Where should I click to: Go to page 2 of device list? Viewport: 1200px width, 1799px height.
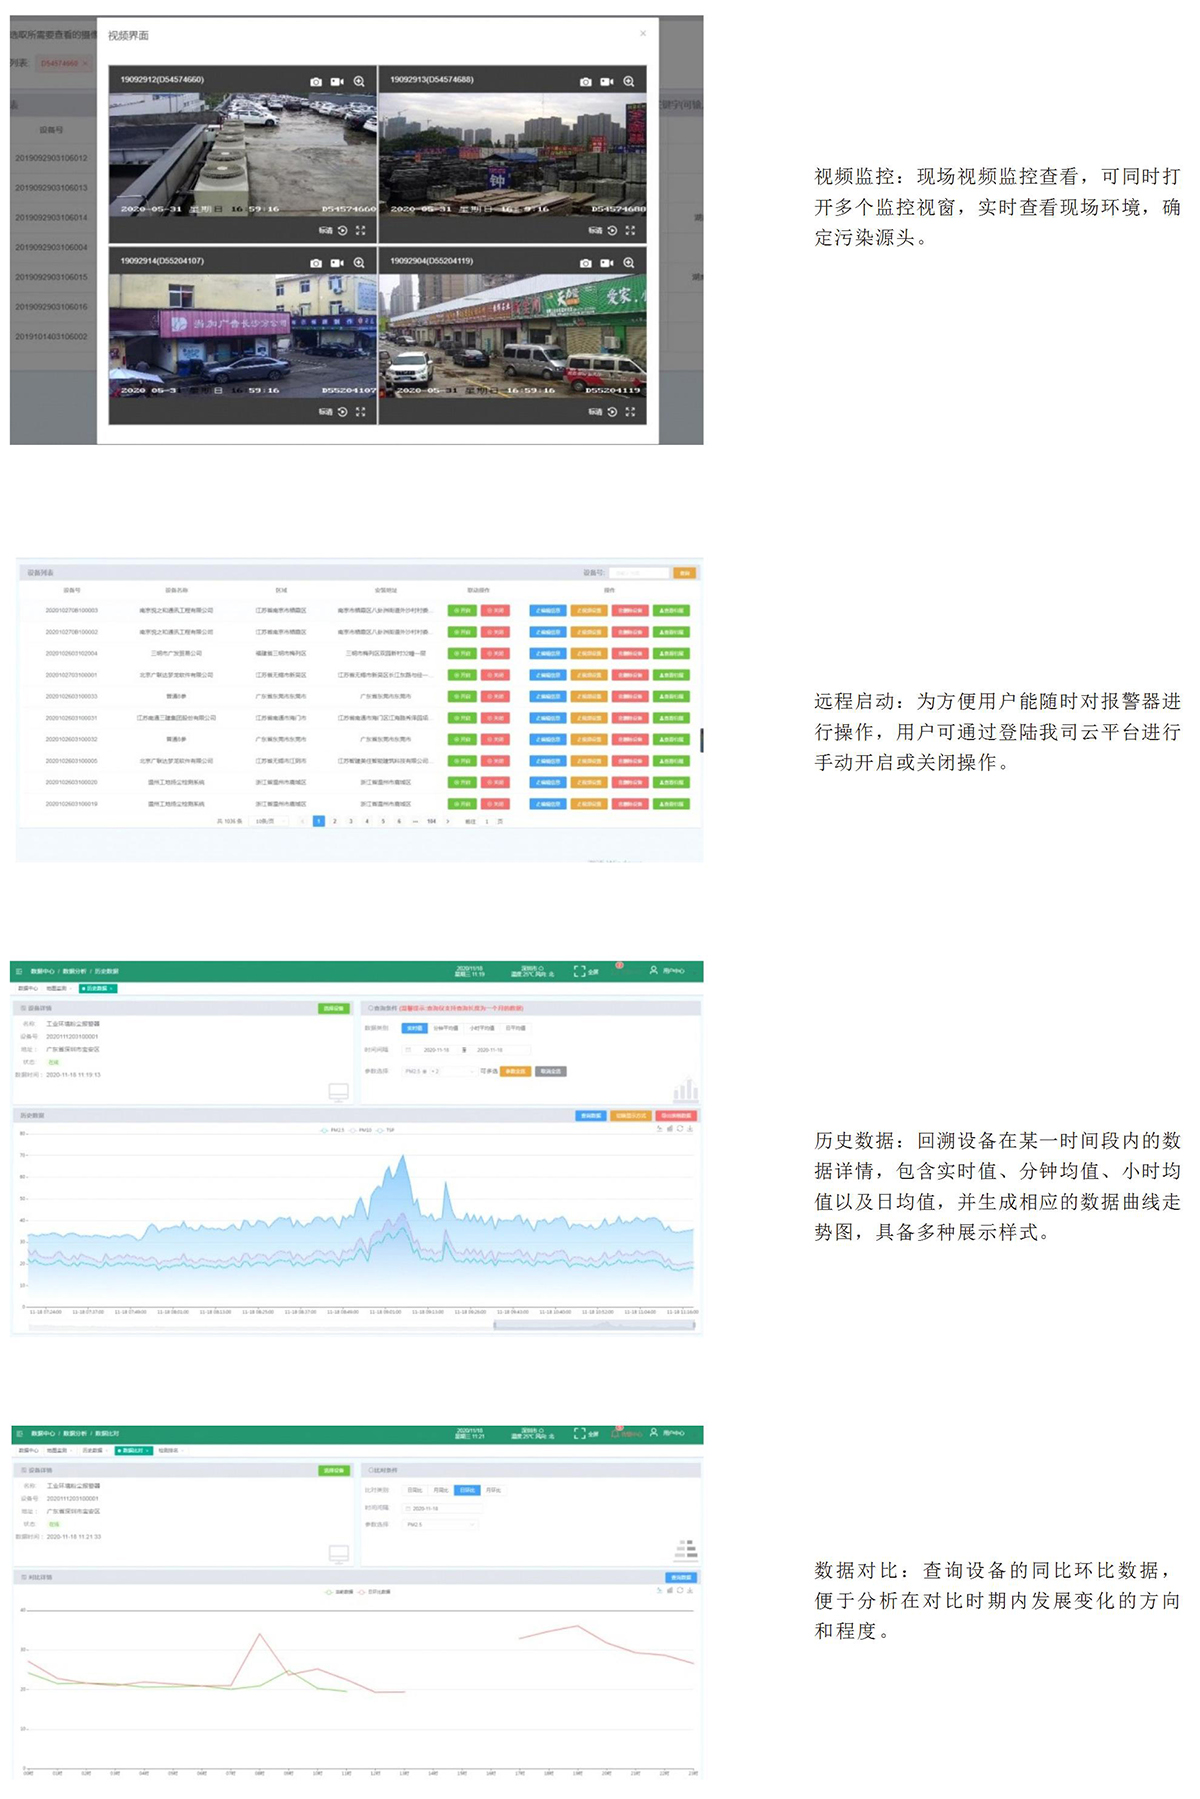pyautogui.click(x=335, y=821)
